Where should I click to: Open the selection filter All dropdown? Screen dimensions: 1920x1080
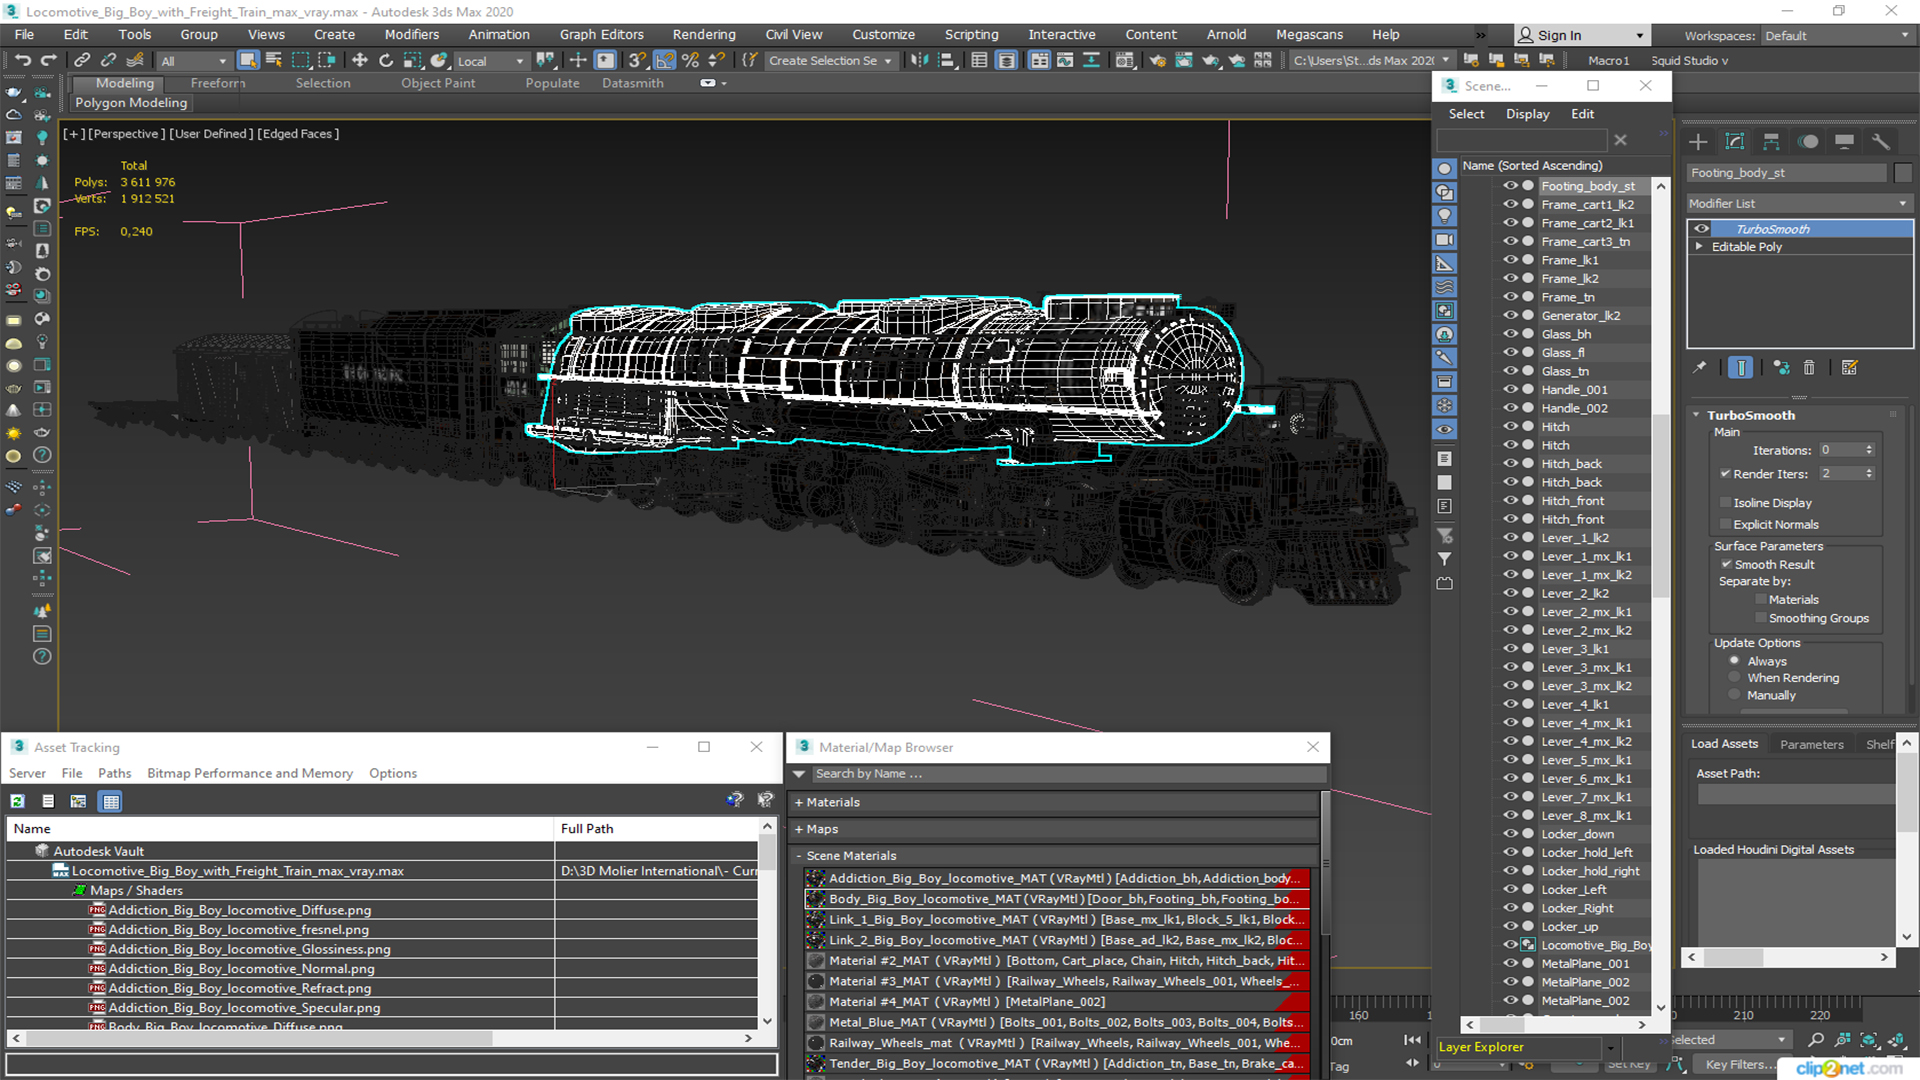coord(194,61)
